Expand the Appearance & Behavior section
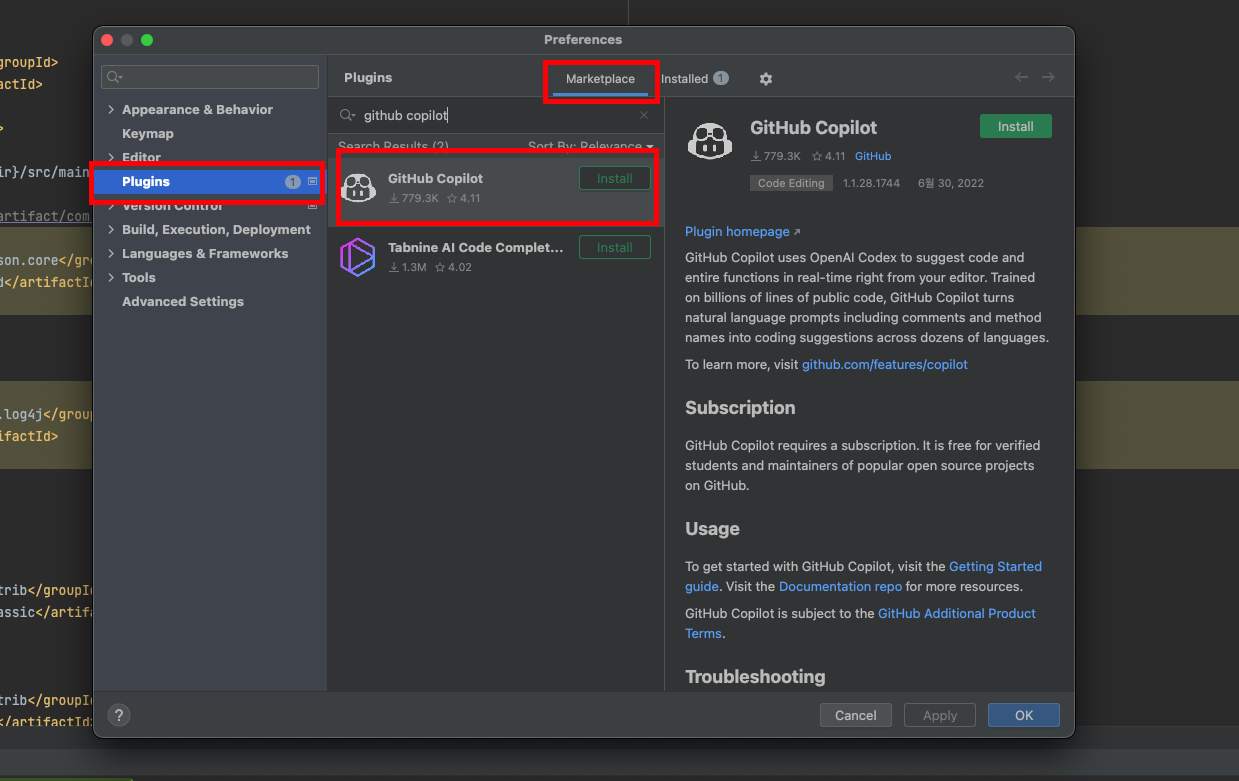 pyautogui.click(x=111, y=110)
